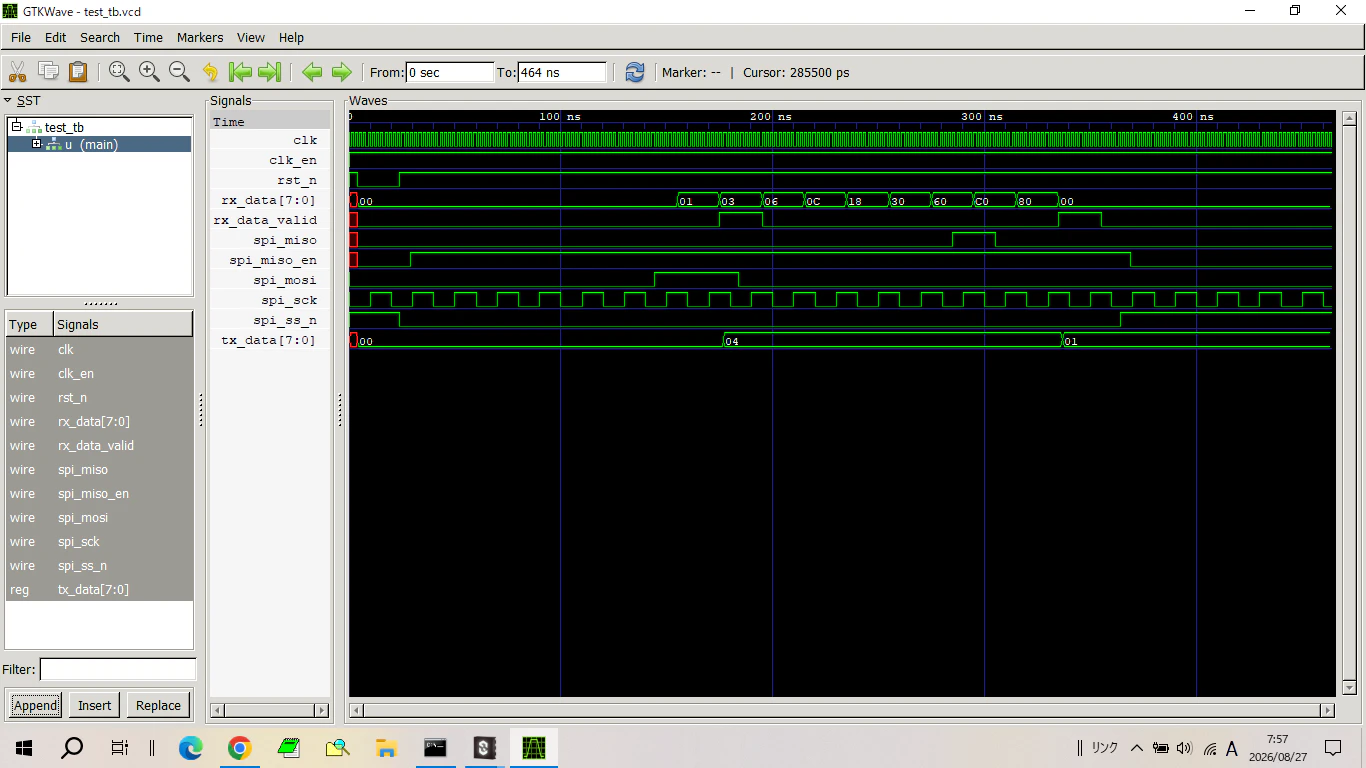This screenshot has height=768, width=1366.
Task: Click the Zoom In icon
Action: click(149, 72)
